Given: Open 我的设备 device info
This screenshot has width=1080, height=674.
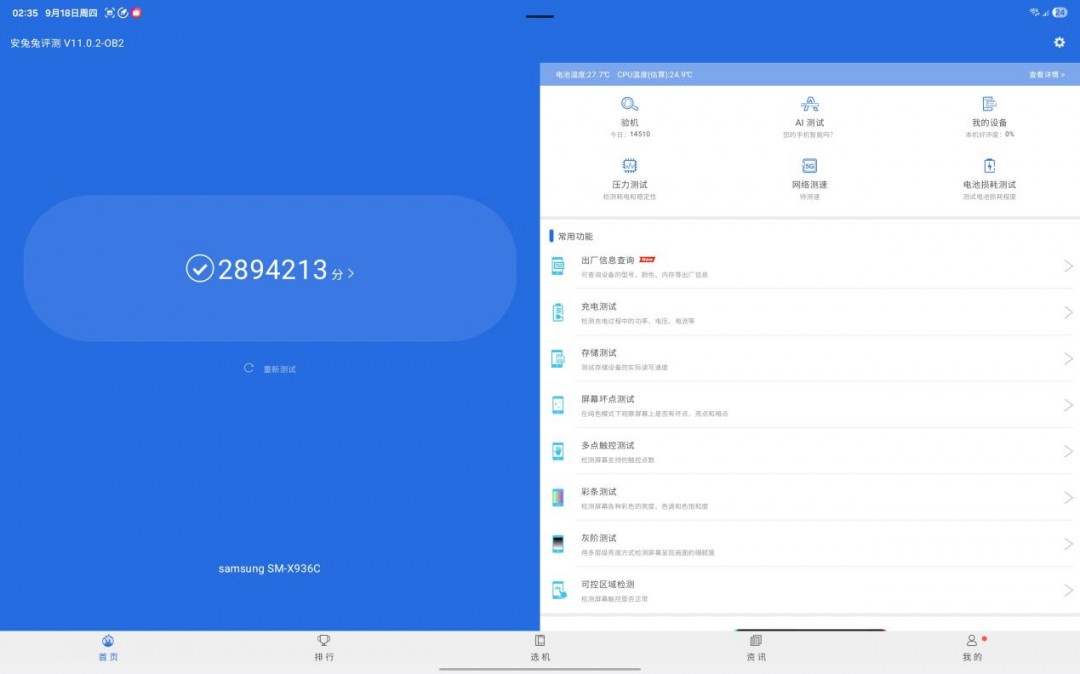Looking at the screenshot, I should point(989,104).
